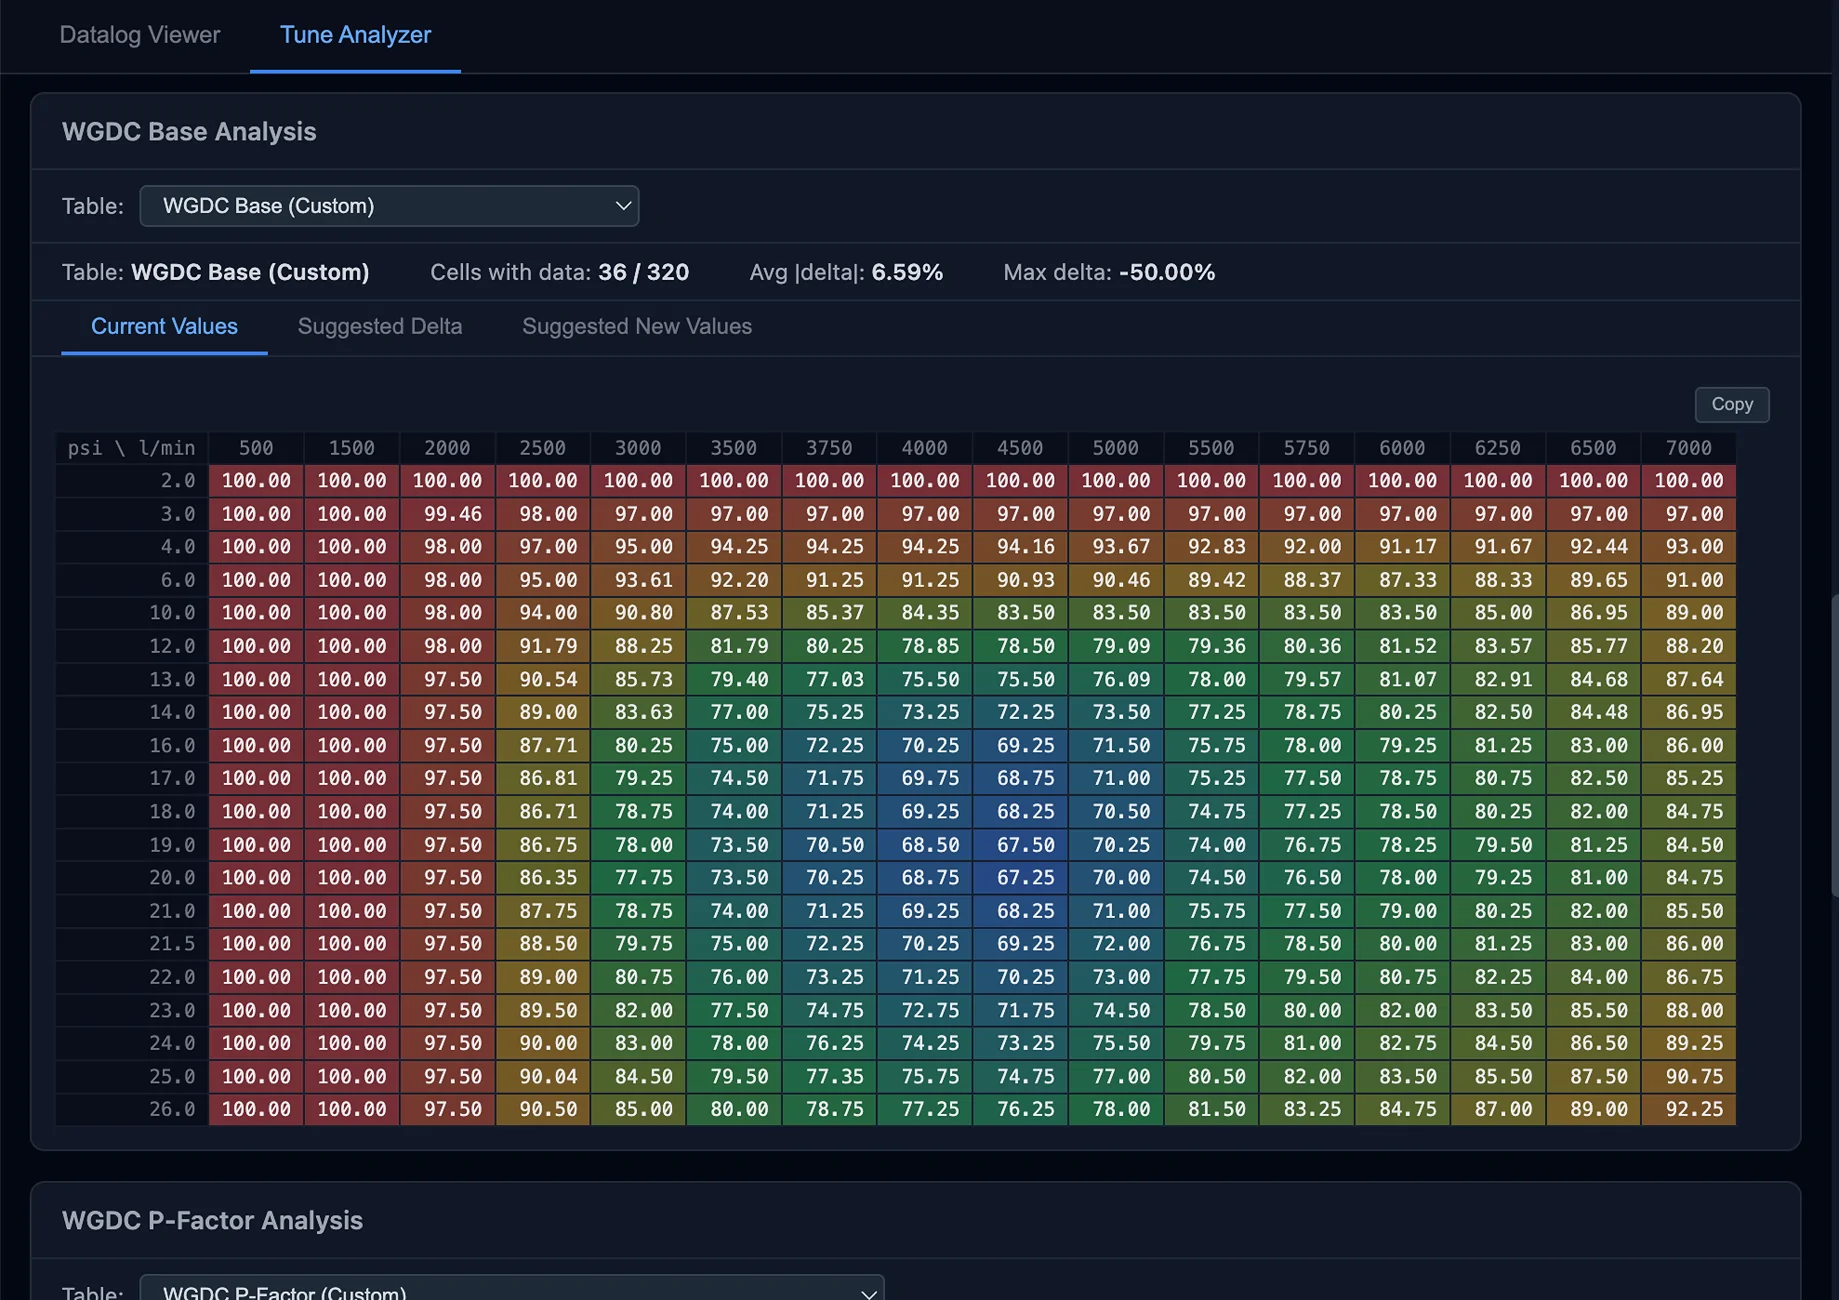Click the Copy button above the table
This screenshot has width=1839, height=1300.
point(1732,404)
